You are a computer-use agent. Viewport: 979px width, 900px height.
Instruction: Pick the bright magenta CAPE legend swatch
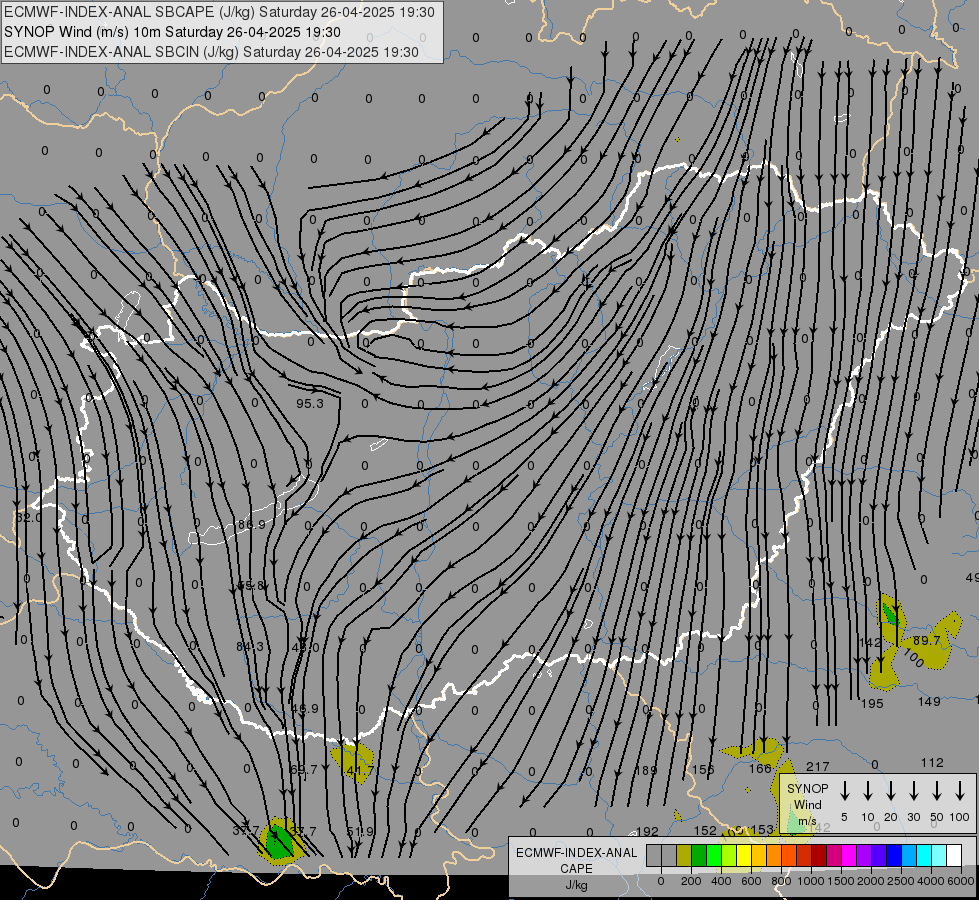coord(849,856)
